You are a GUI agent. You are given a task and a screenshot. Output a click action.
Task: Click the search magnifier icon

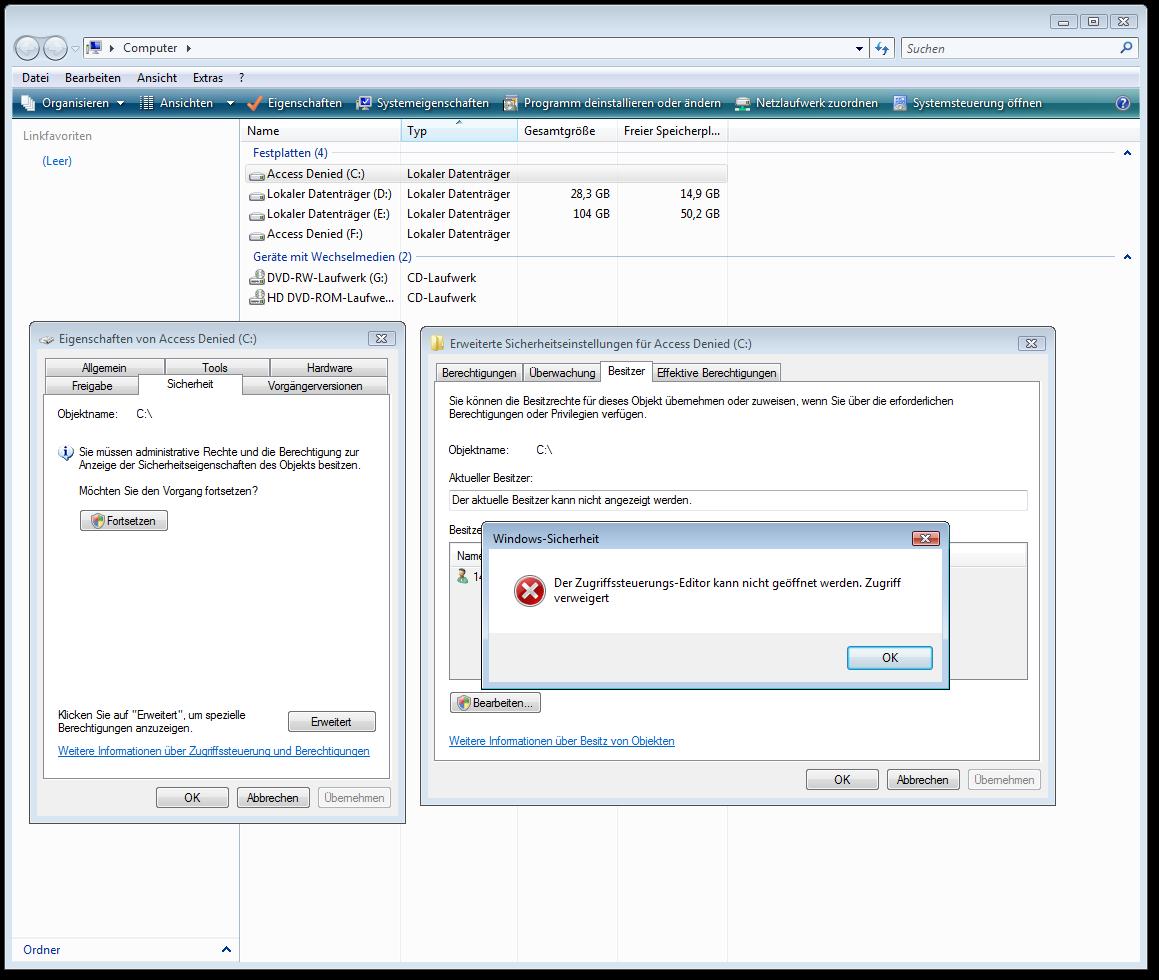pos(1126,48)
